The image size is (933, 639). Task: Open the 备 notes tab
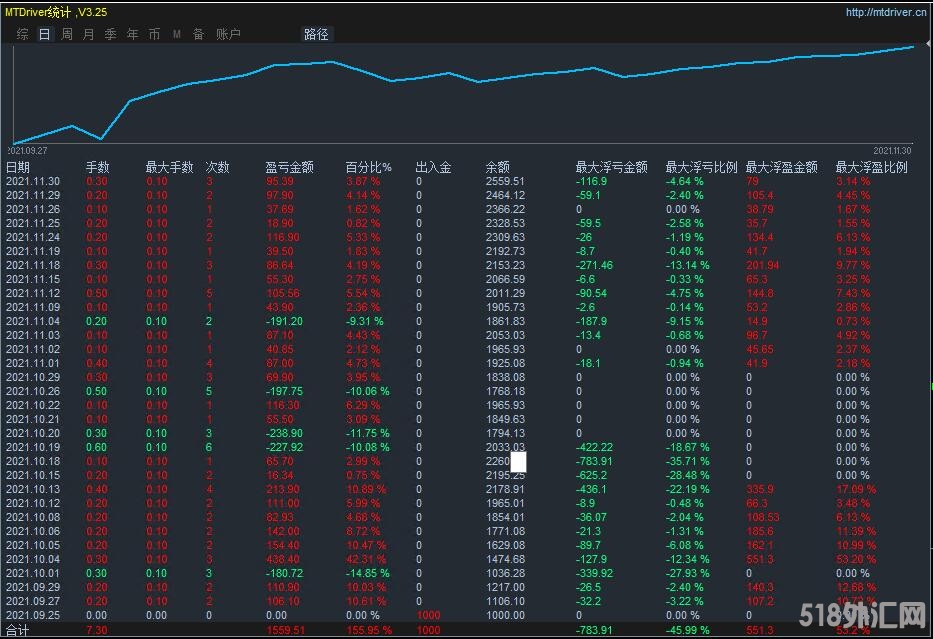(x=198, y=34)
